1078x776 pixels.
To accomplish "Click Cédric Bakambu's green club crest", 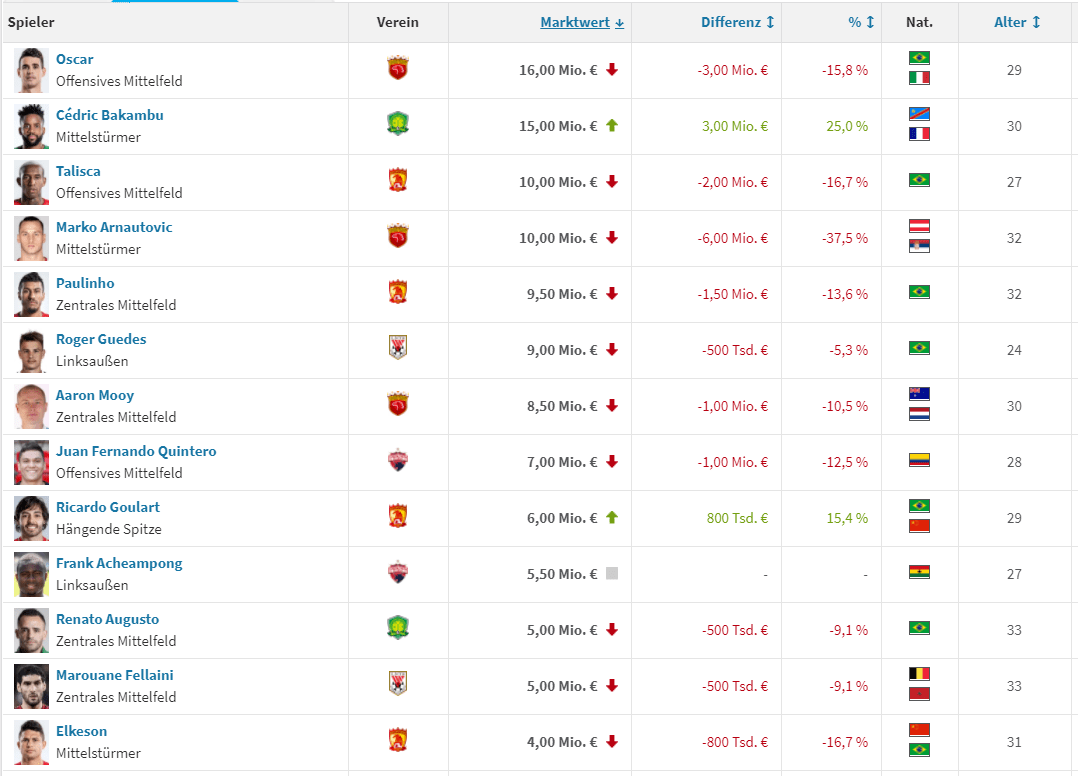I will (398, 125).
